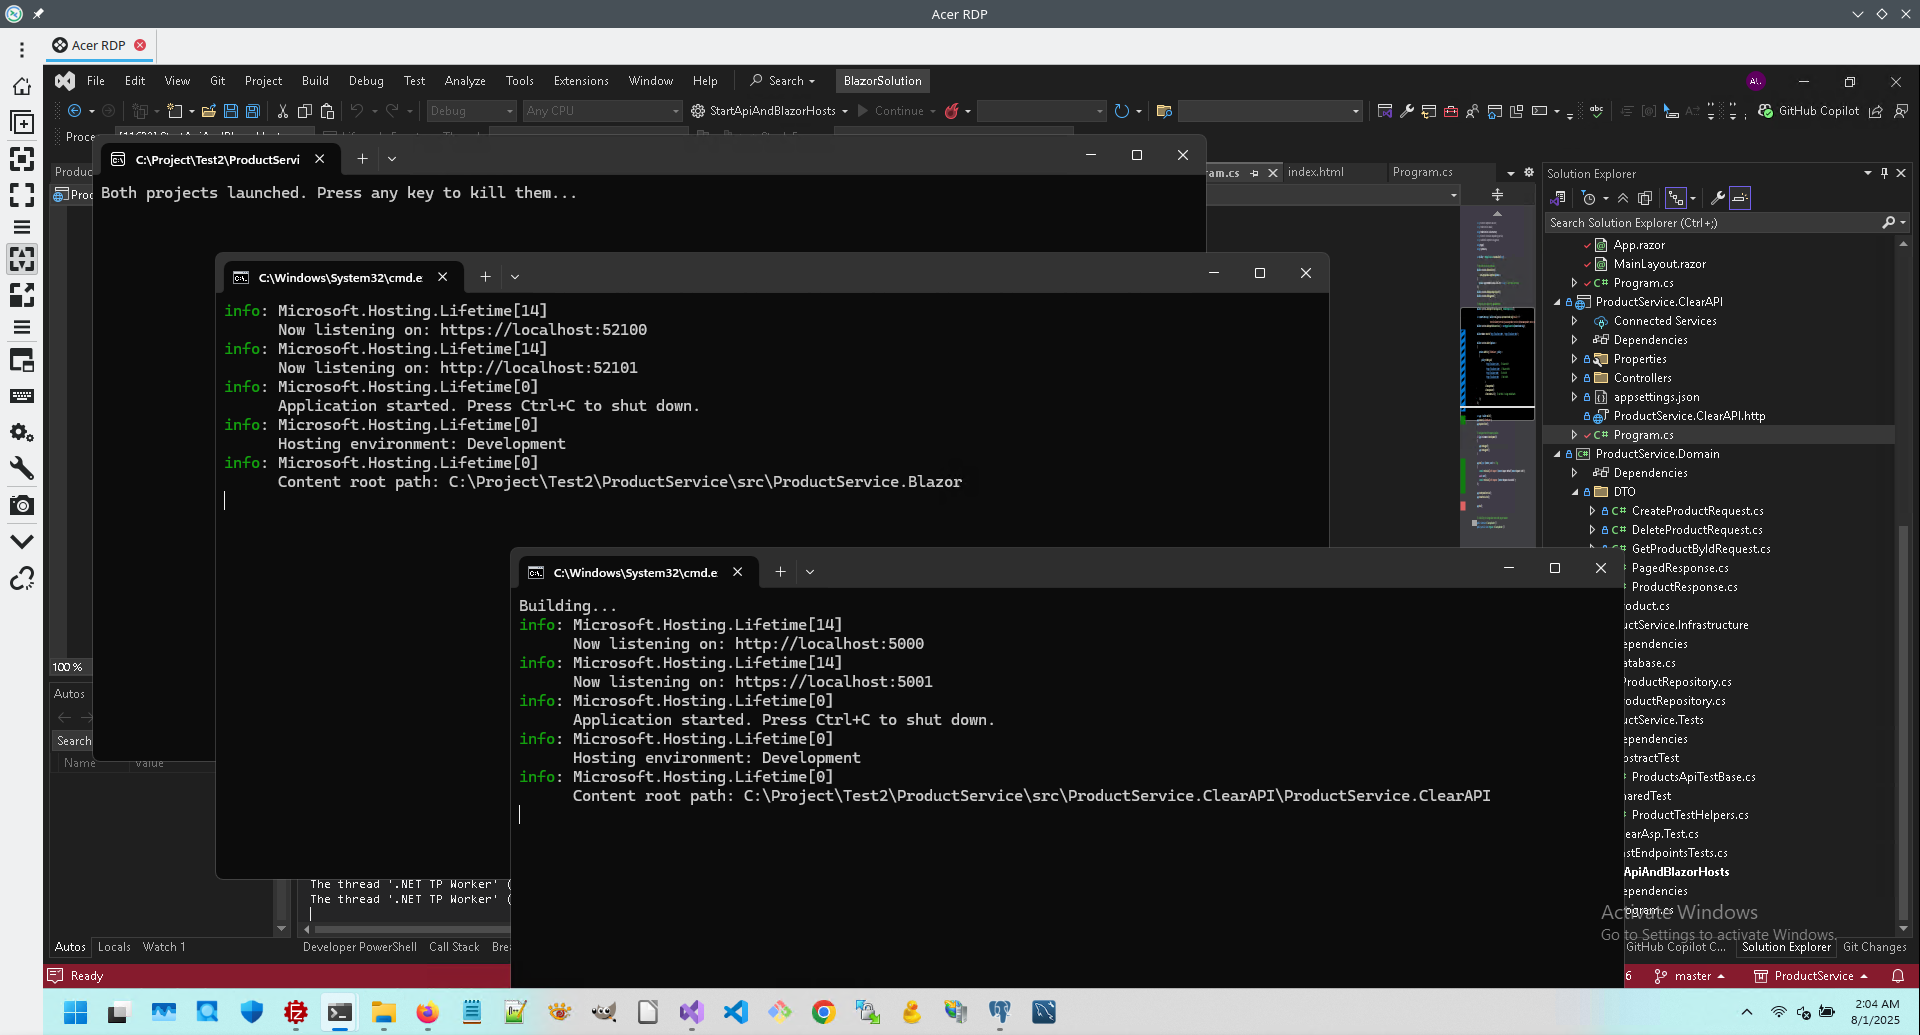Viewport: 1920px width, 1035px height.
Task: Select DeleteProductRequest.cs in Solution Explorer
Action: (1697, 530)
